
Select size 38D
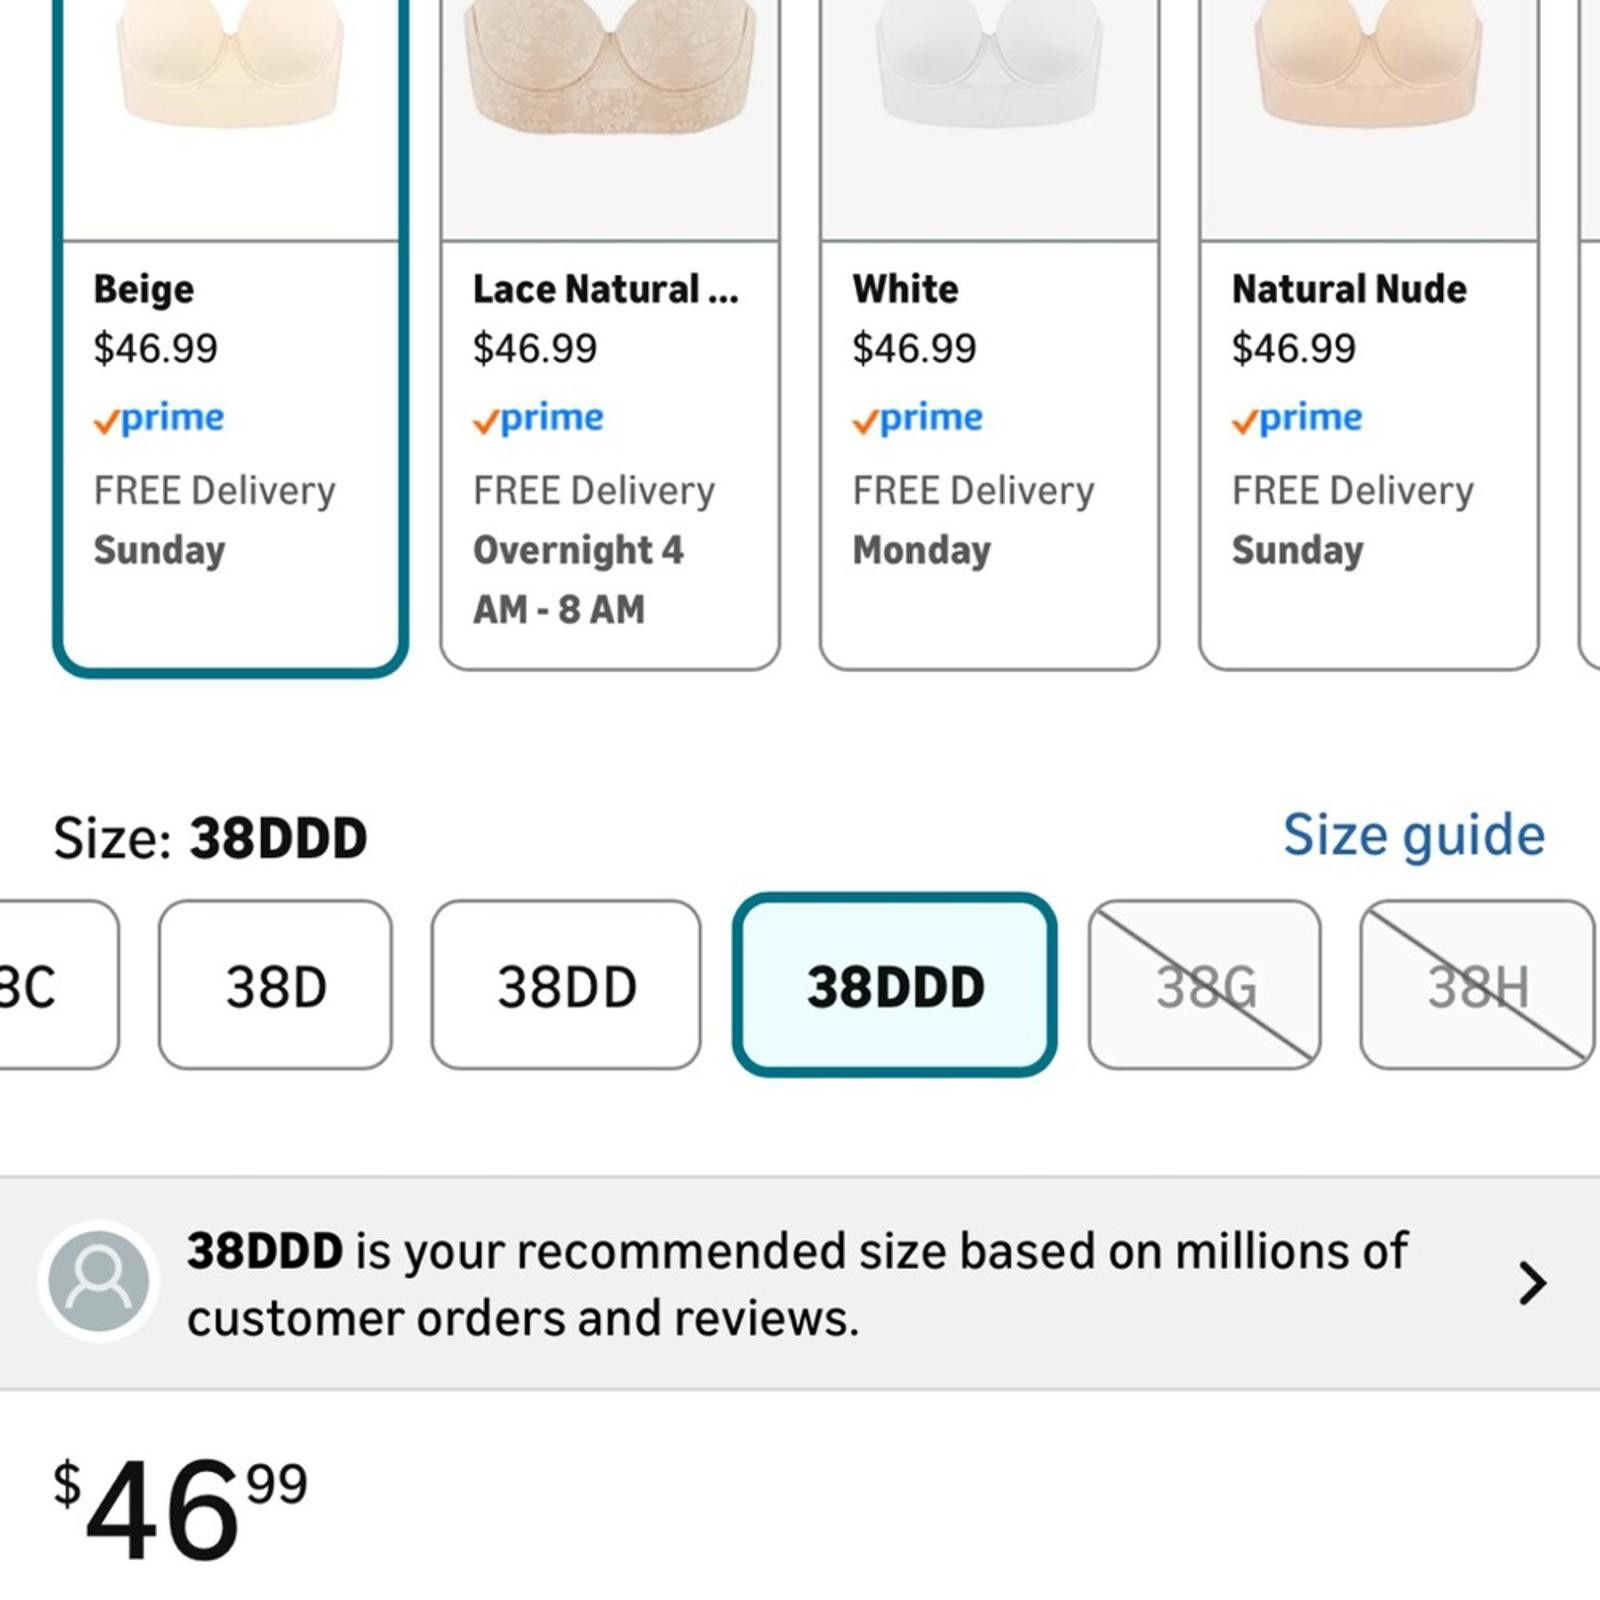(x=275, y=985)
